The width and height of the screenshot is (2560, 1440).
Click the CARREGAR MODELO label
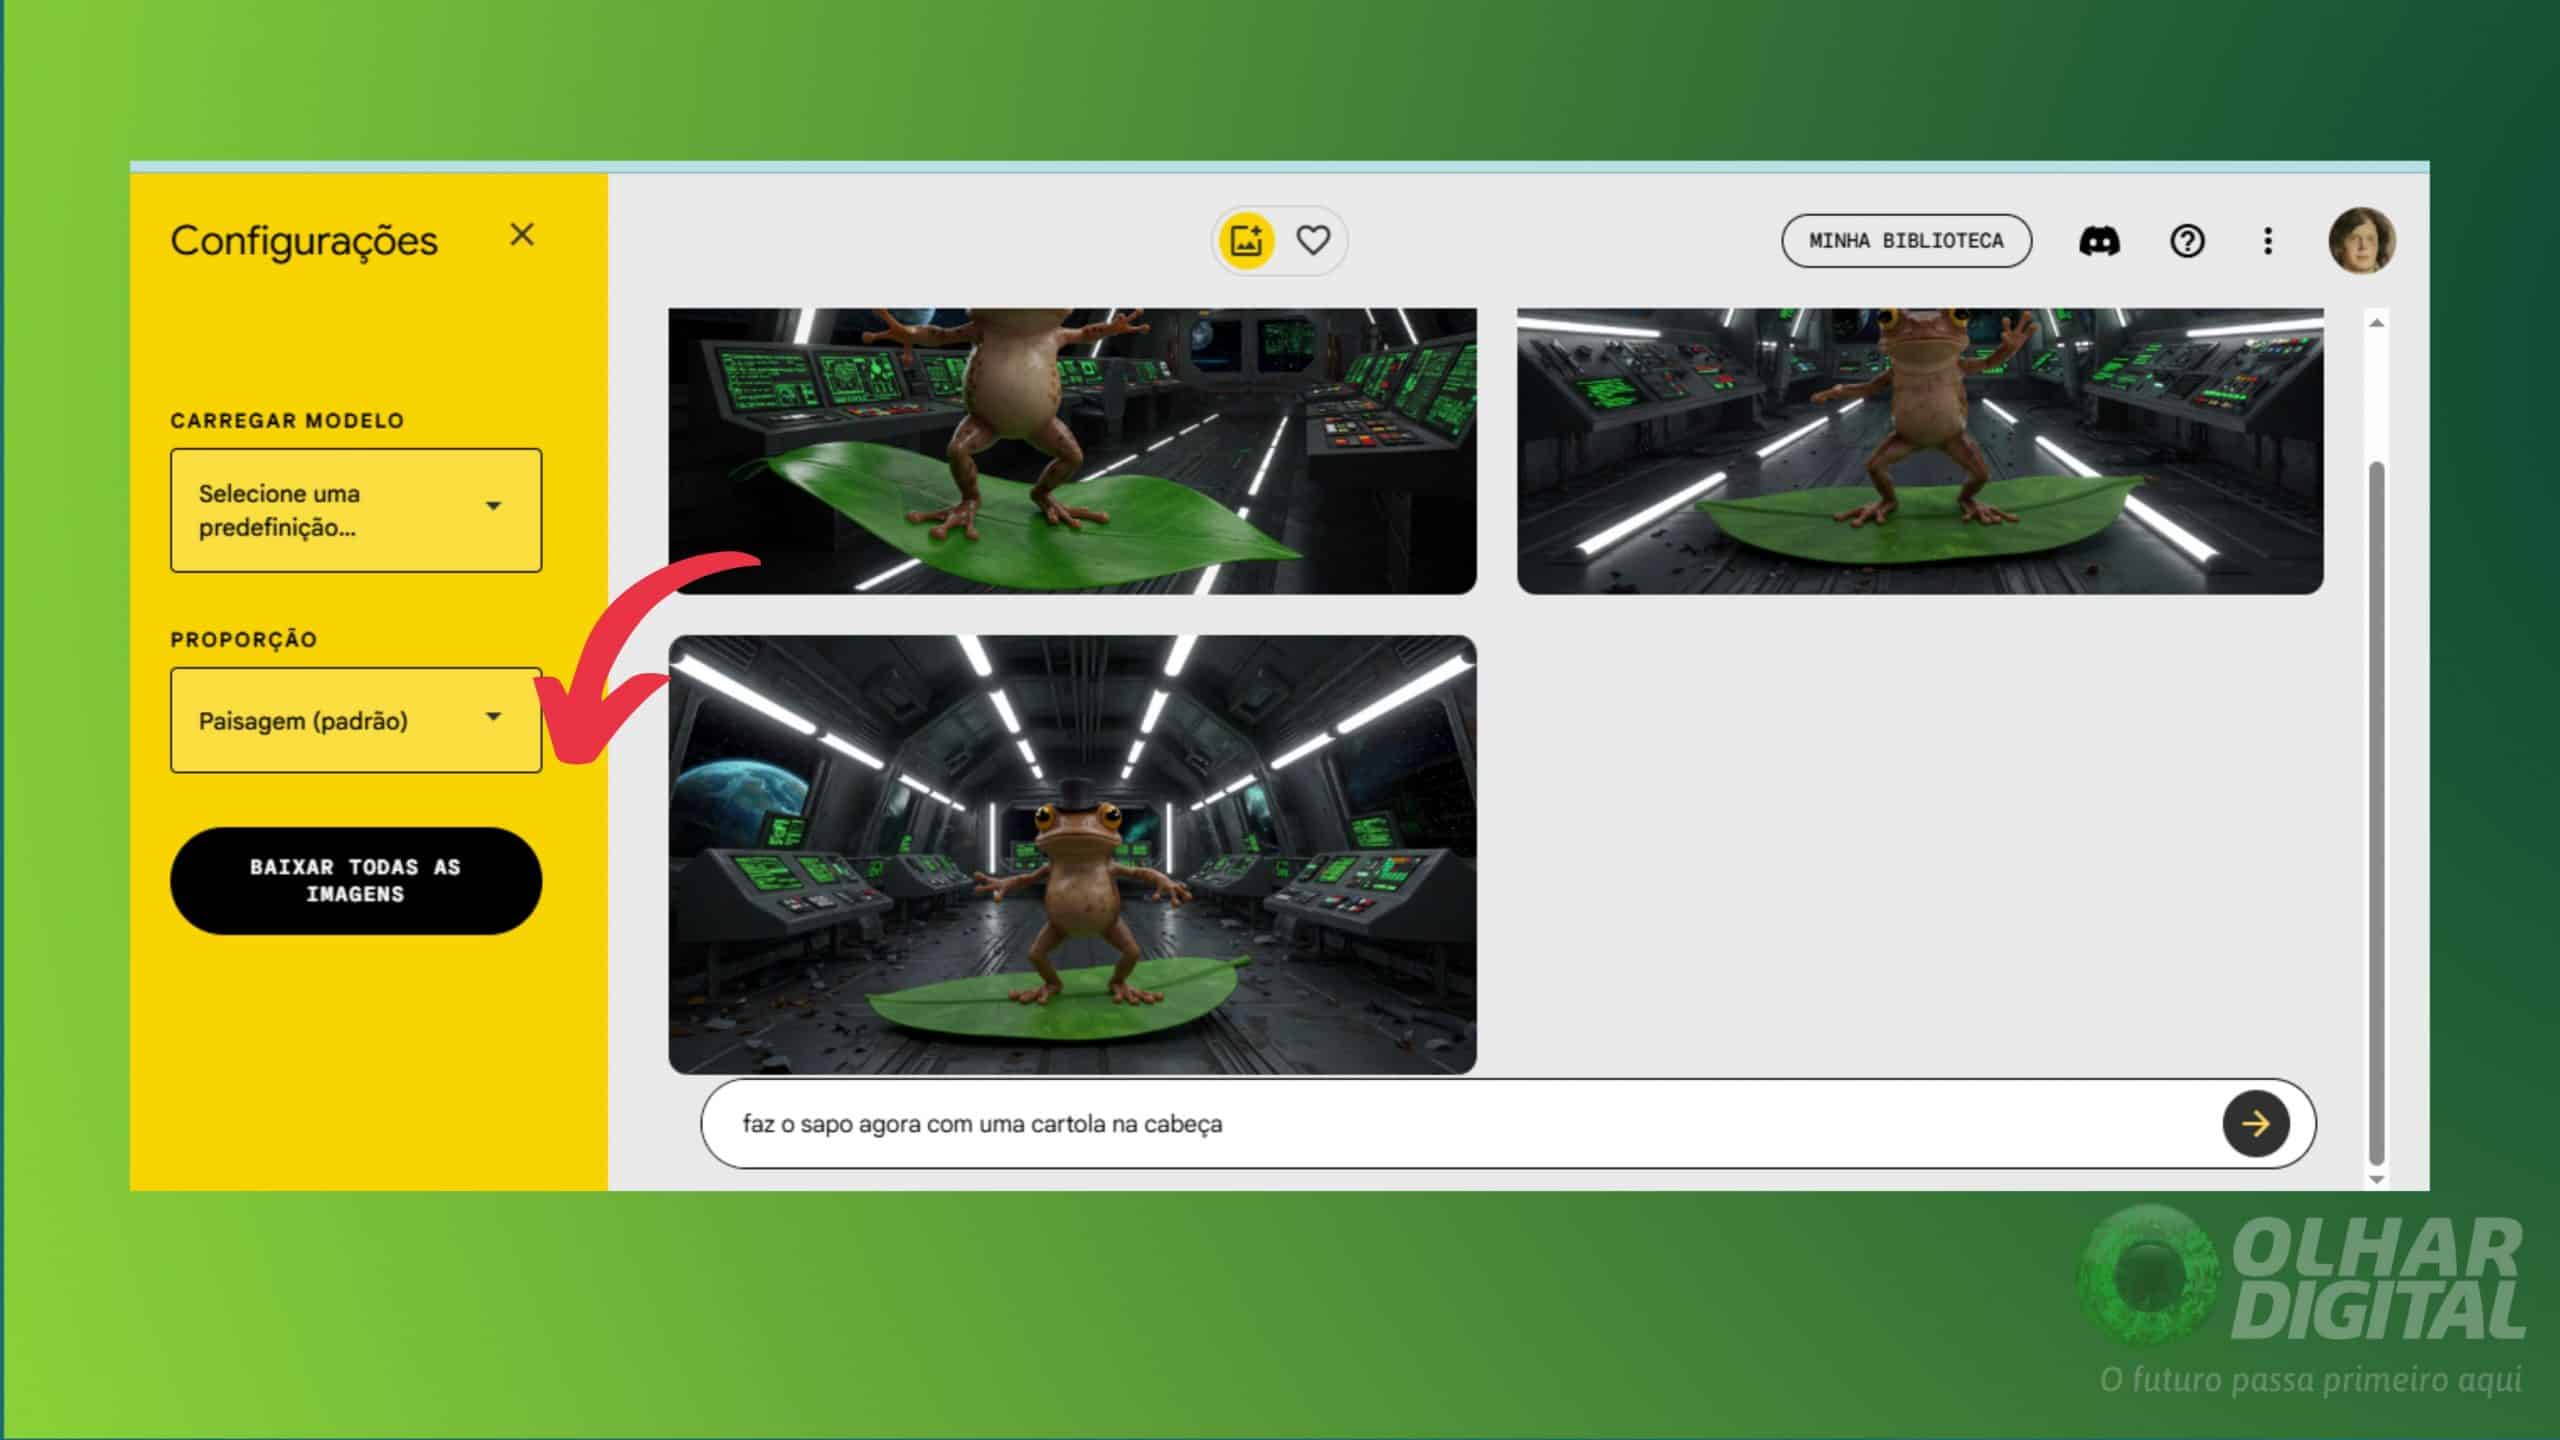[287, 421]
